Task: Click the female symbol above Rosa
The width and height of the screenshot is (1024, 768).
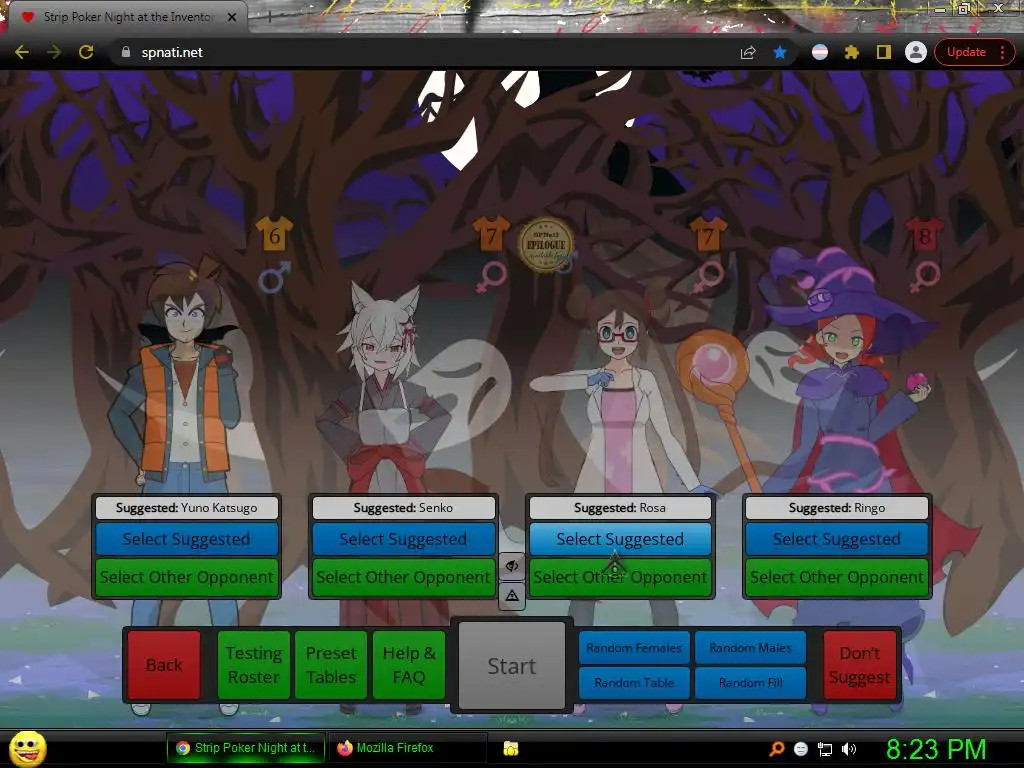Action: pyautogui.click(x=709, y=277)
